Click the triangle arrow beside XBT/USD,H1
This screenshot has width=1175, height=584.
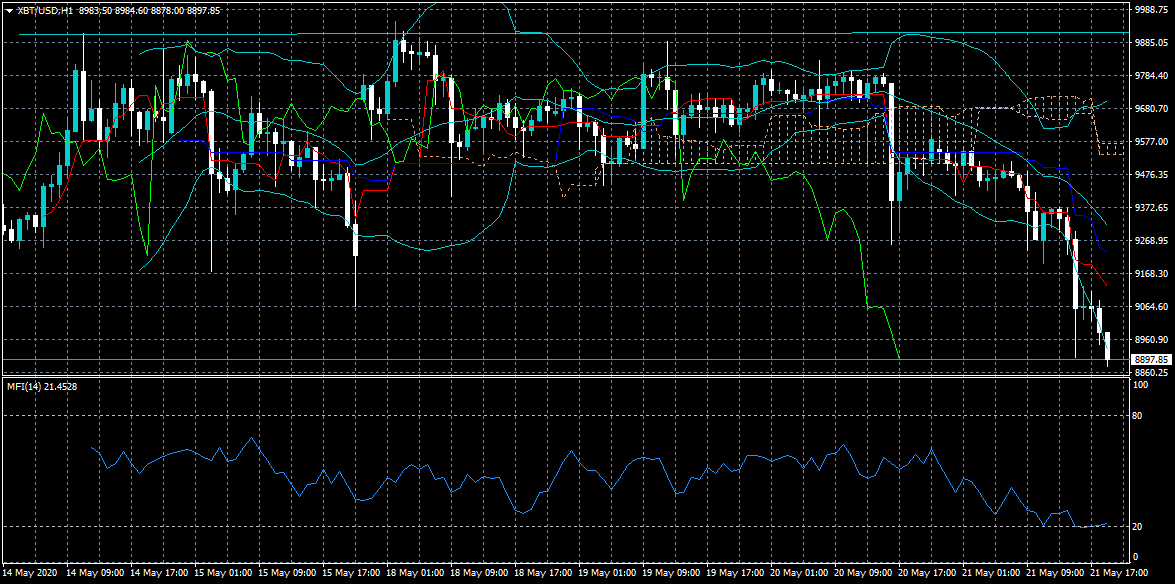click(x=8, y=10)
